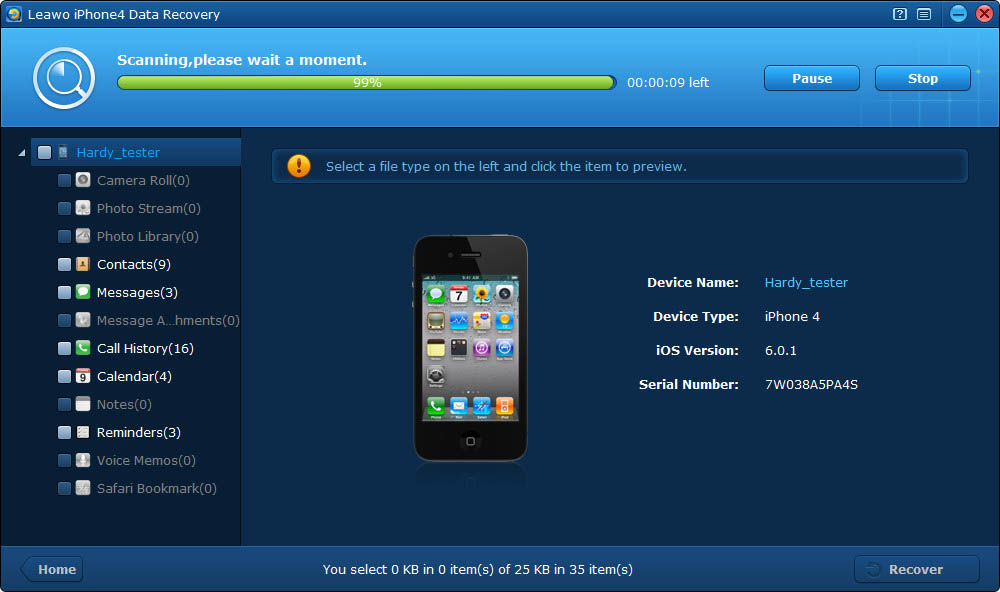The image size is (1000, 592).
Task: Click the Photo Library icon
Action: pos(83,236)
